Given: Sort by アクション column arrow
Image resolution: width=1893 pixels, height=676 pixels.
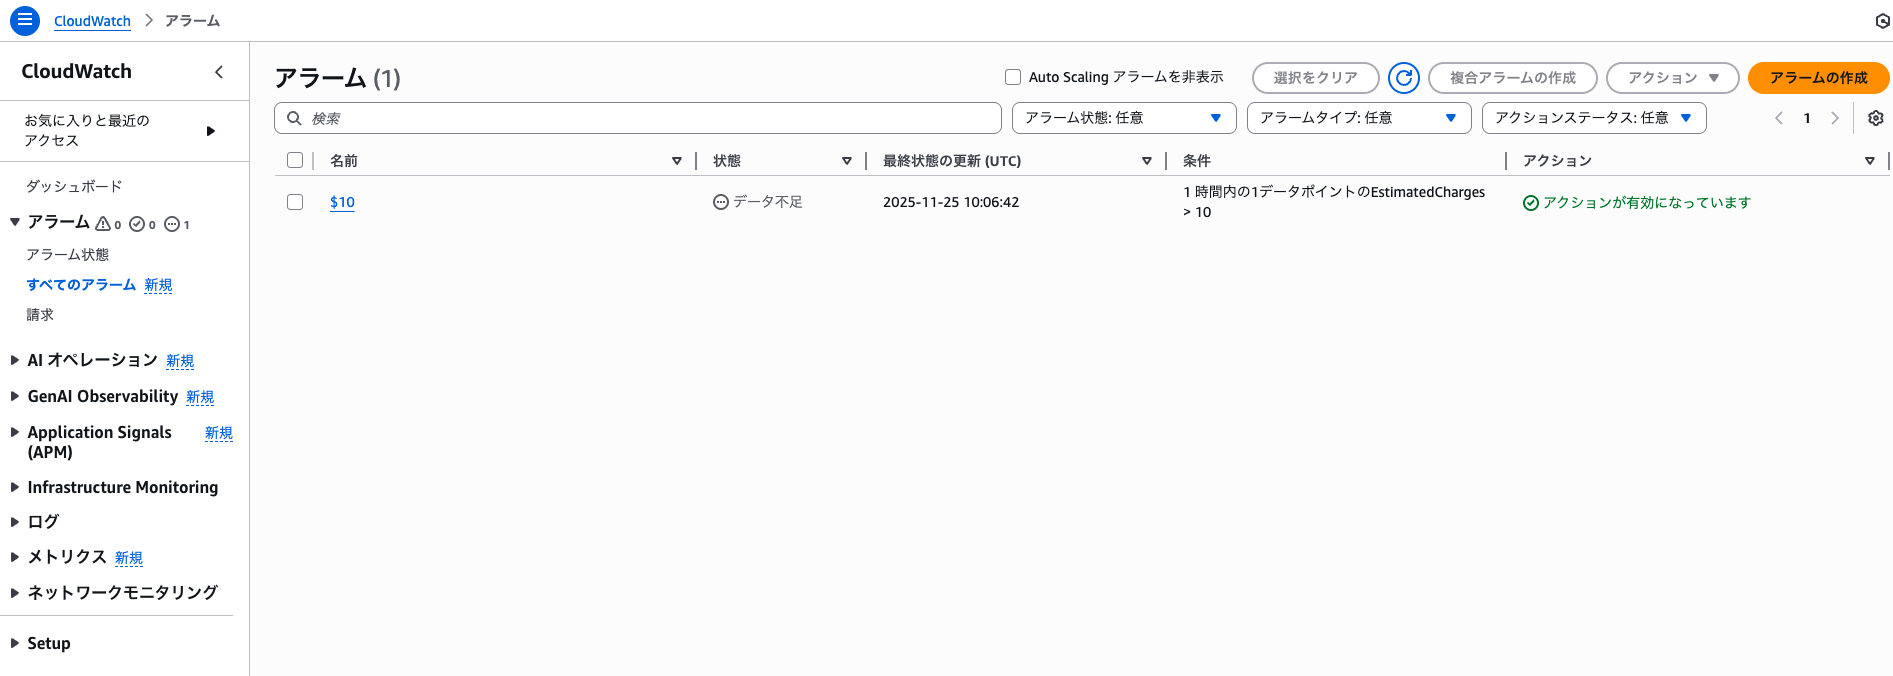Looking at the screenshot, I should 1870,161.
